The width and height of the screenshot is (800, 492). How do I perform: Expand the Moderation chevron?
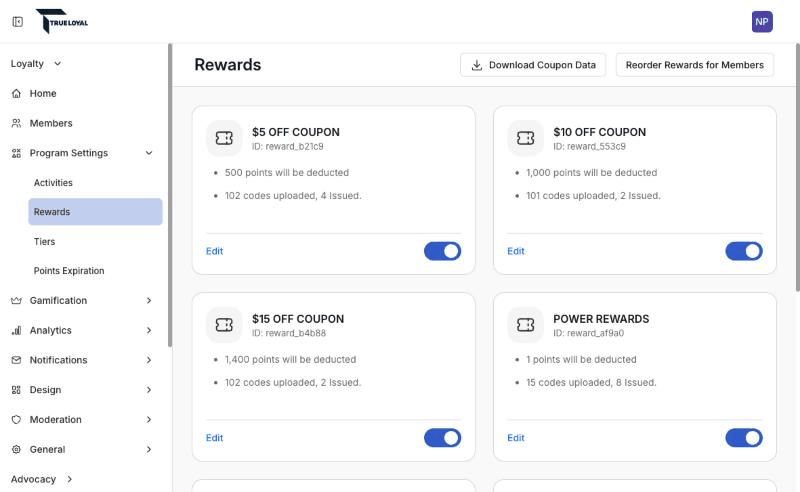pos(149,420)
